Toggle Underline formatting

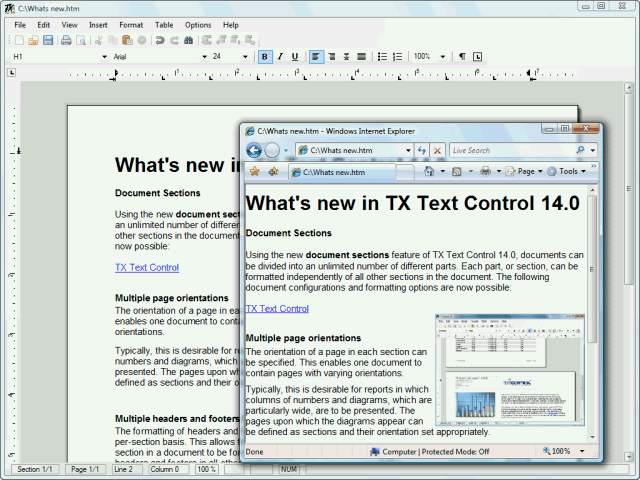click(x=294, y=56)
